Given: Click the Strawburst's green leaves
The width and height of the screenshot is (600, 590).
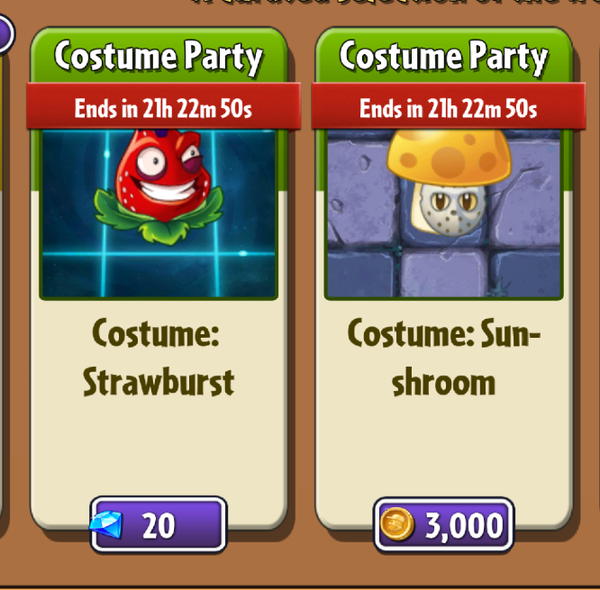Looking at the screenshot, I should [159, 218].
